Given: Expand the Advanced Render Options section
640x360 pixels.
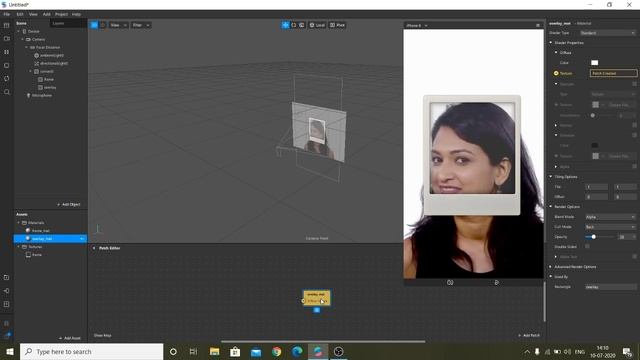Looking at the screenshot, I should [551, 267].
